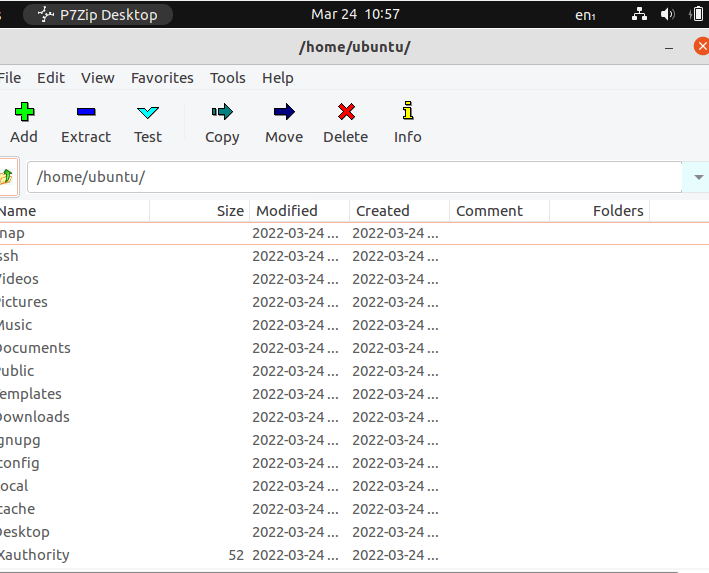
Task: Click the green plus Add icon
Action: pos(24,112)
